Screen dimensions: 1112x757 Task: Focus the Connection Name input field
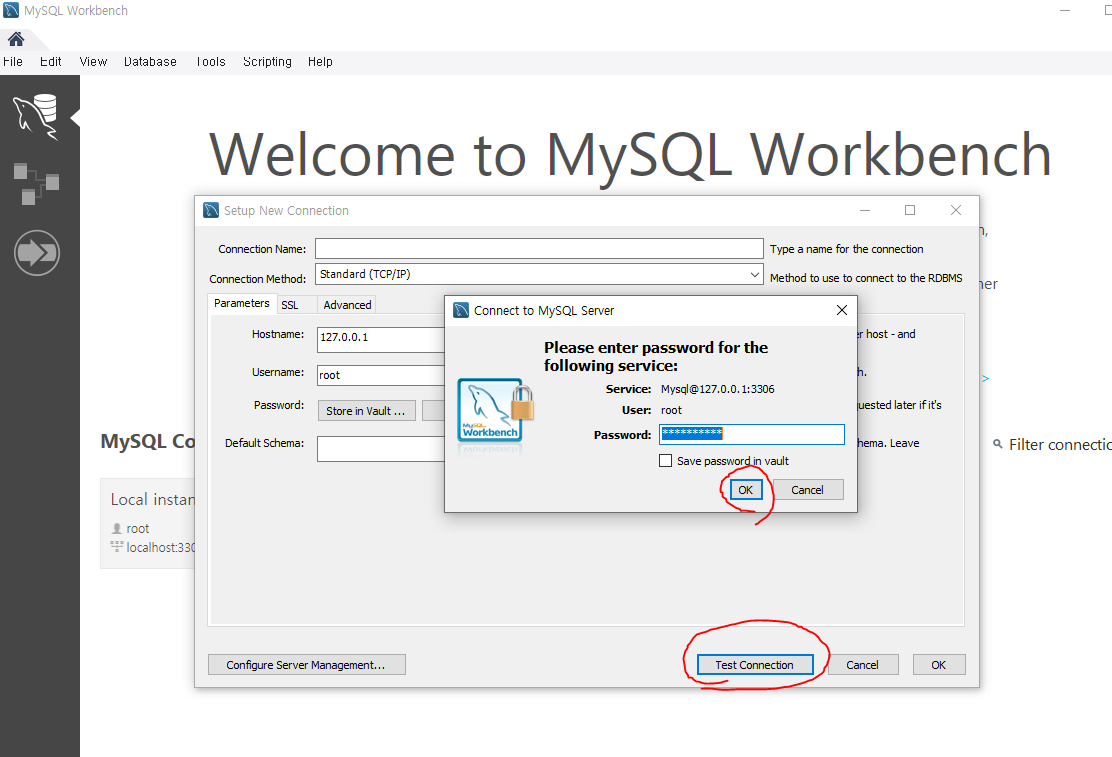coord(539,248)
